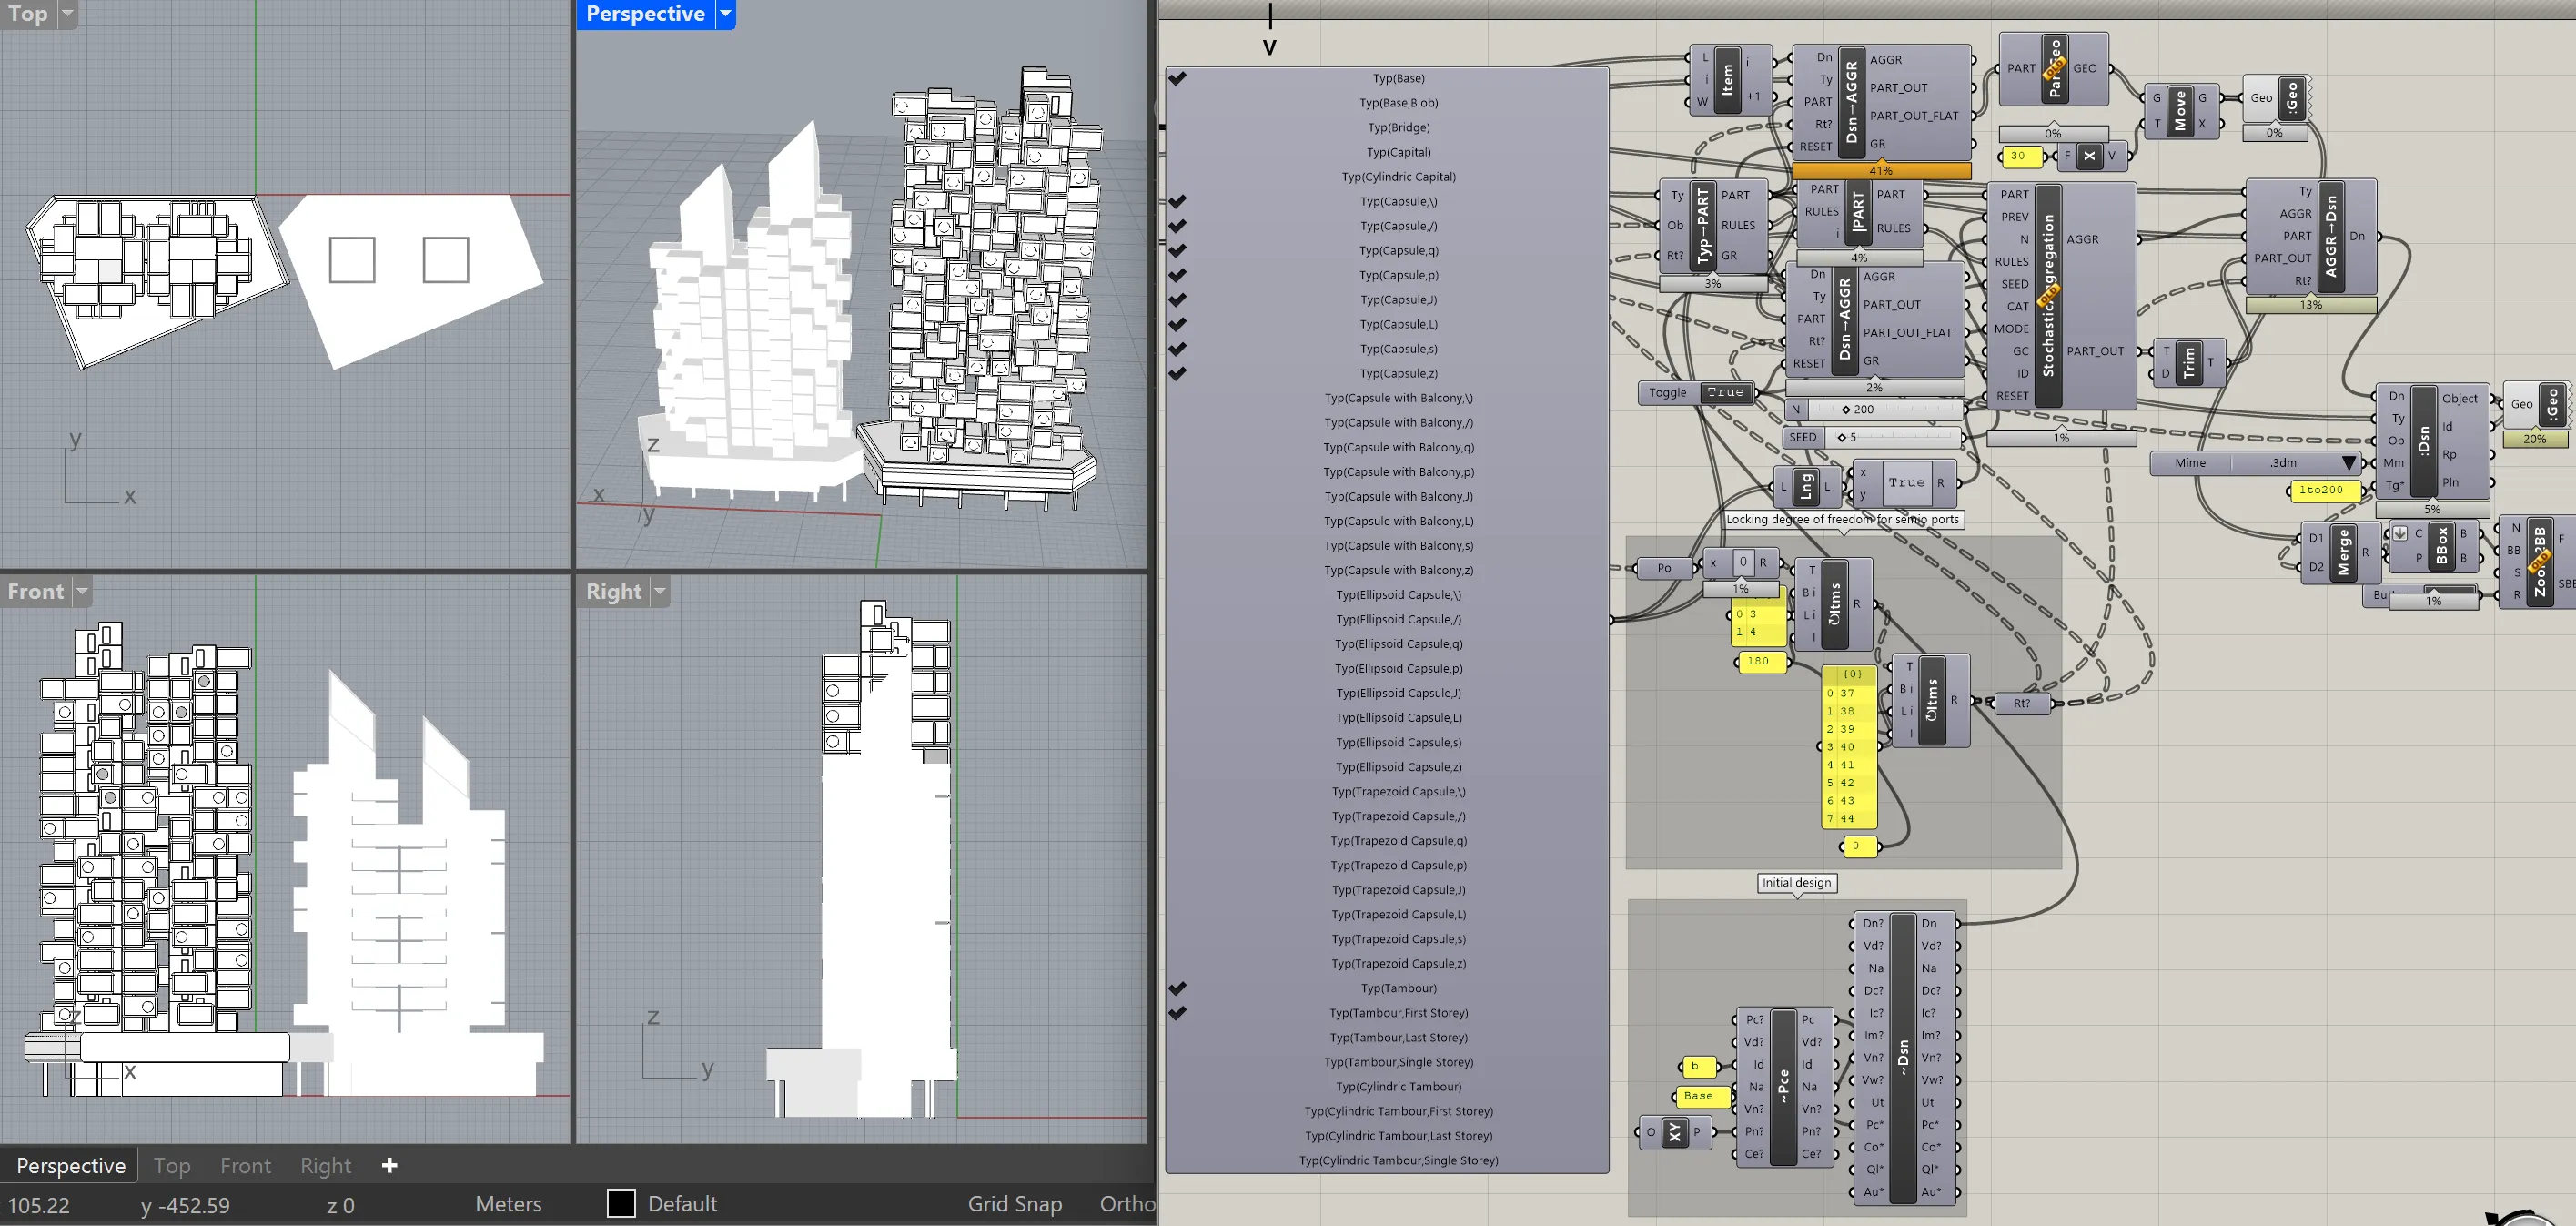Open the Right viewport title dropdown arrow
2576x1226 pixels.
(x=660, y=591)
